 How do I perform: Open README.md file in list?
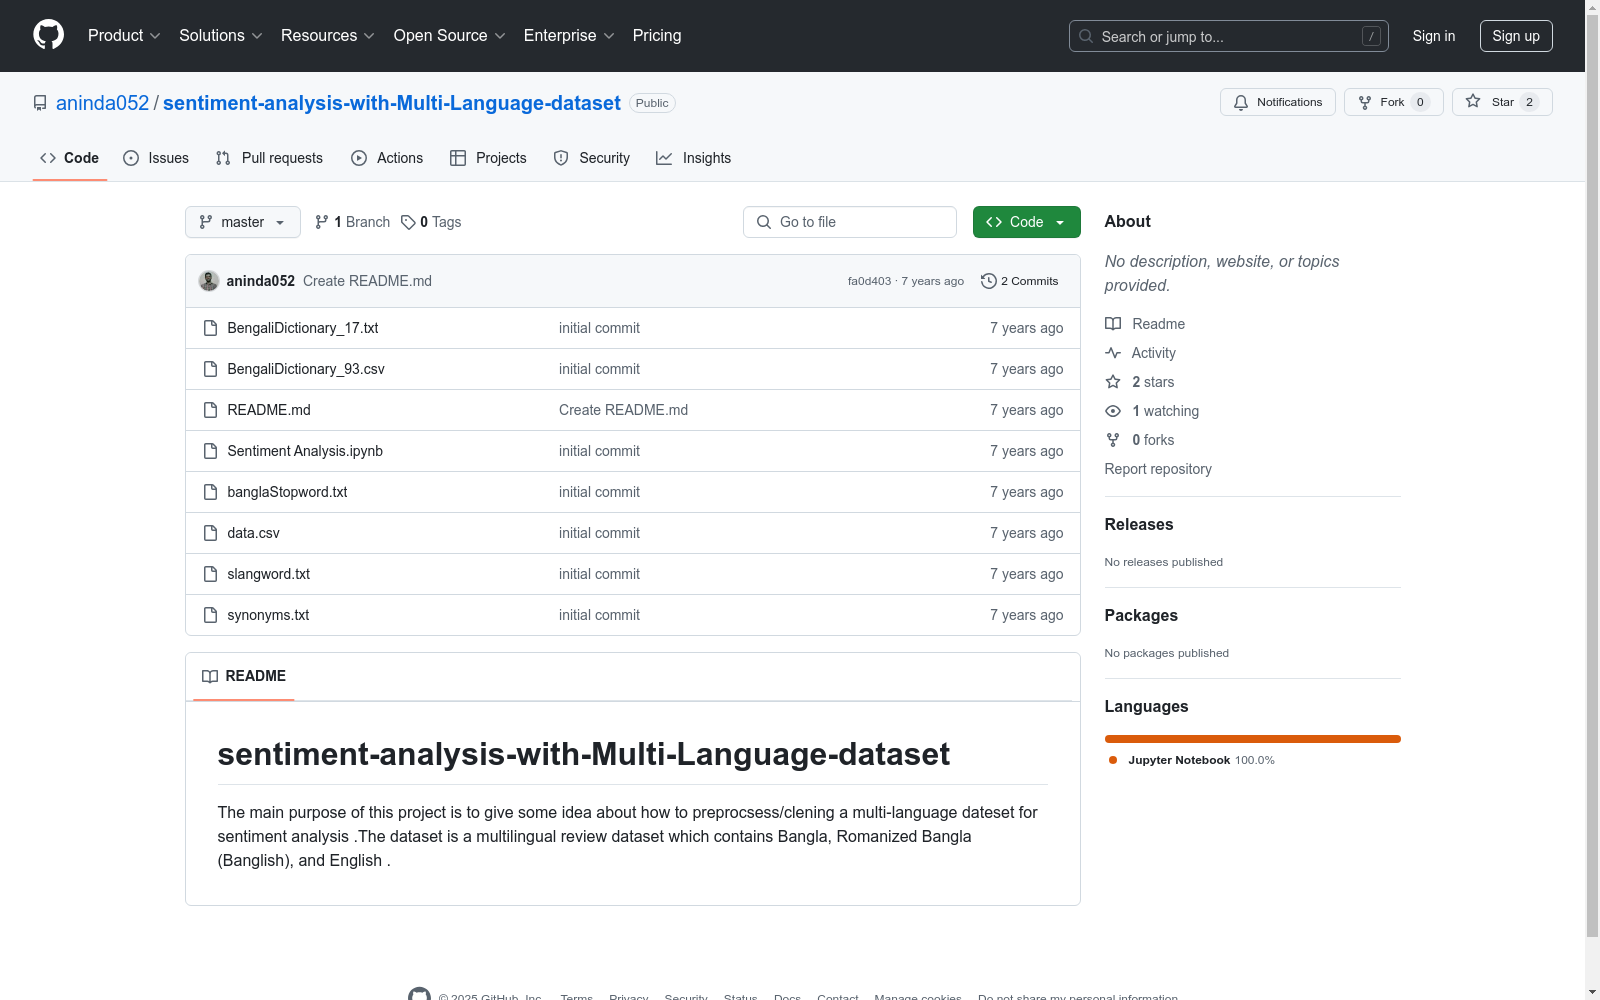(x=269, y=410)
